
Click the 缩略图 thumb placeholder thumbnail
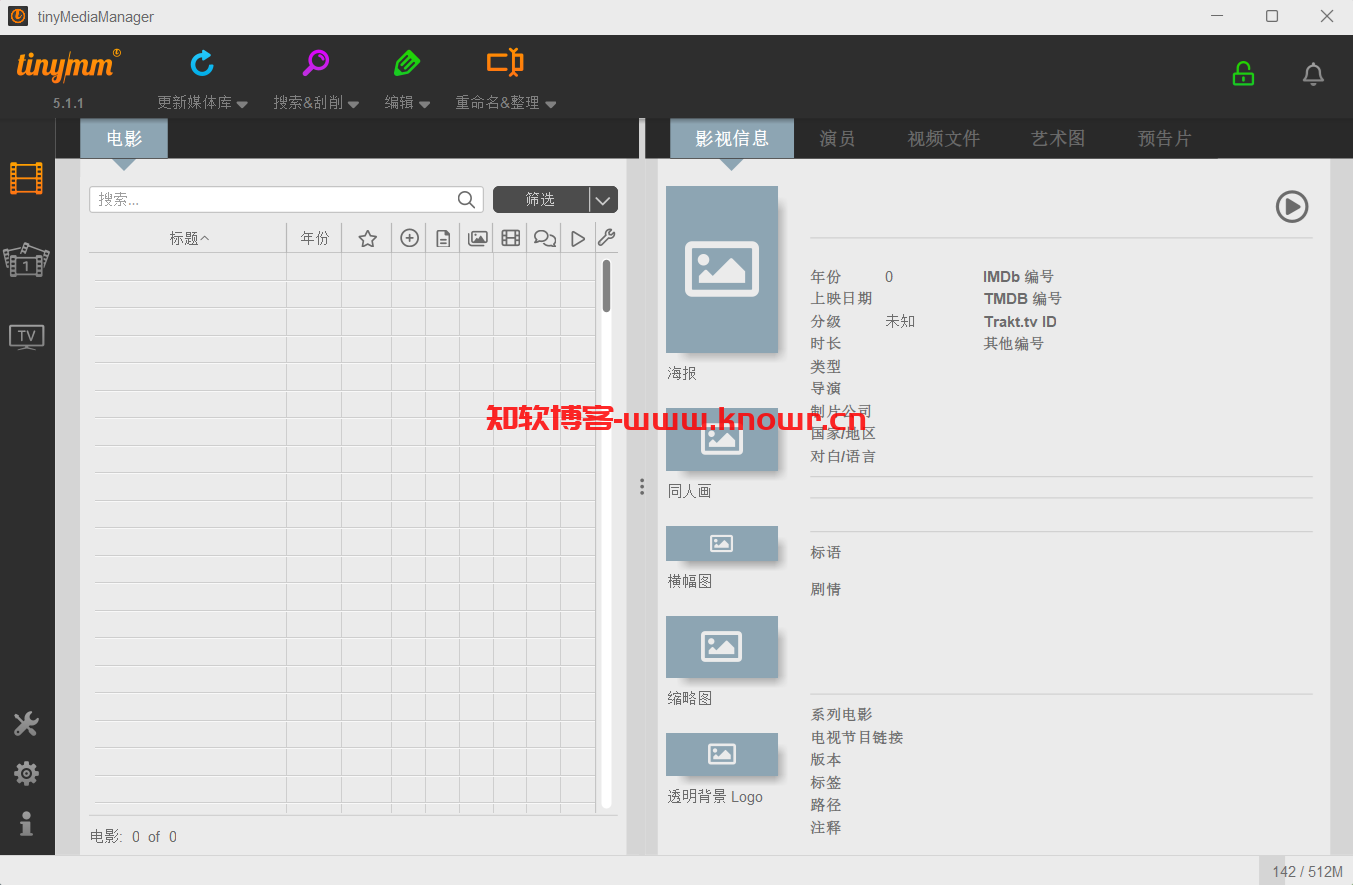(722, 647)
